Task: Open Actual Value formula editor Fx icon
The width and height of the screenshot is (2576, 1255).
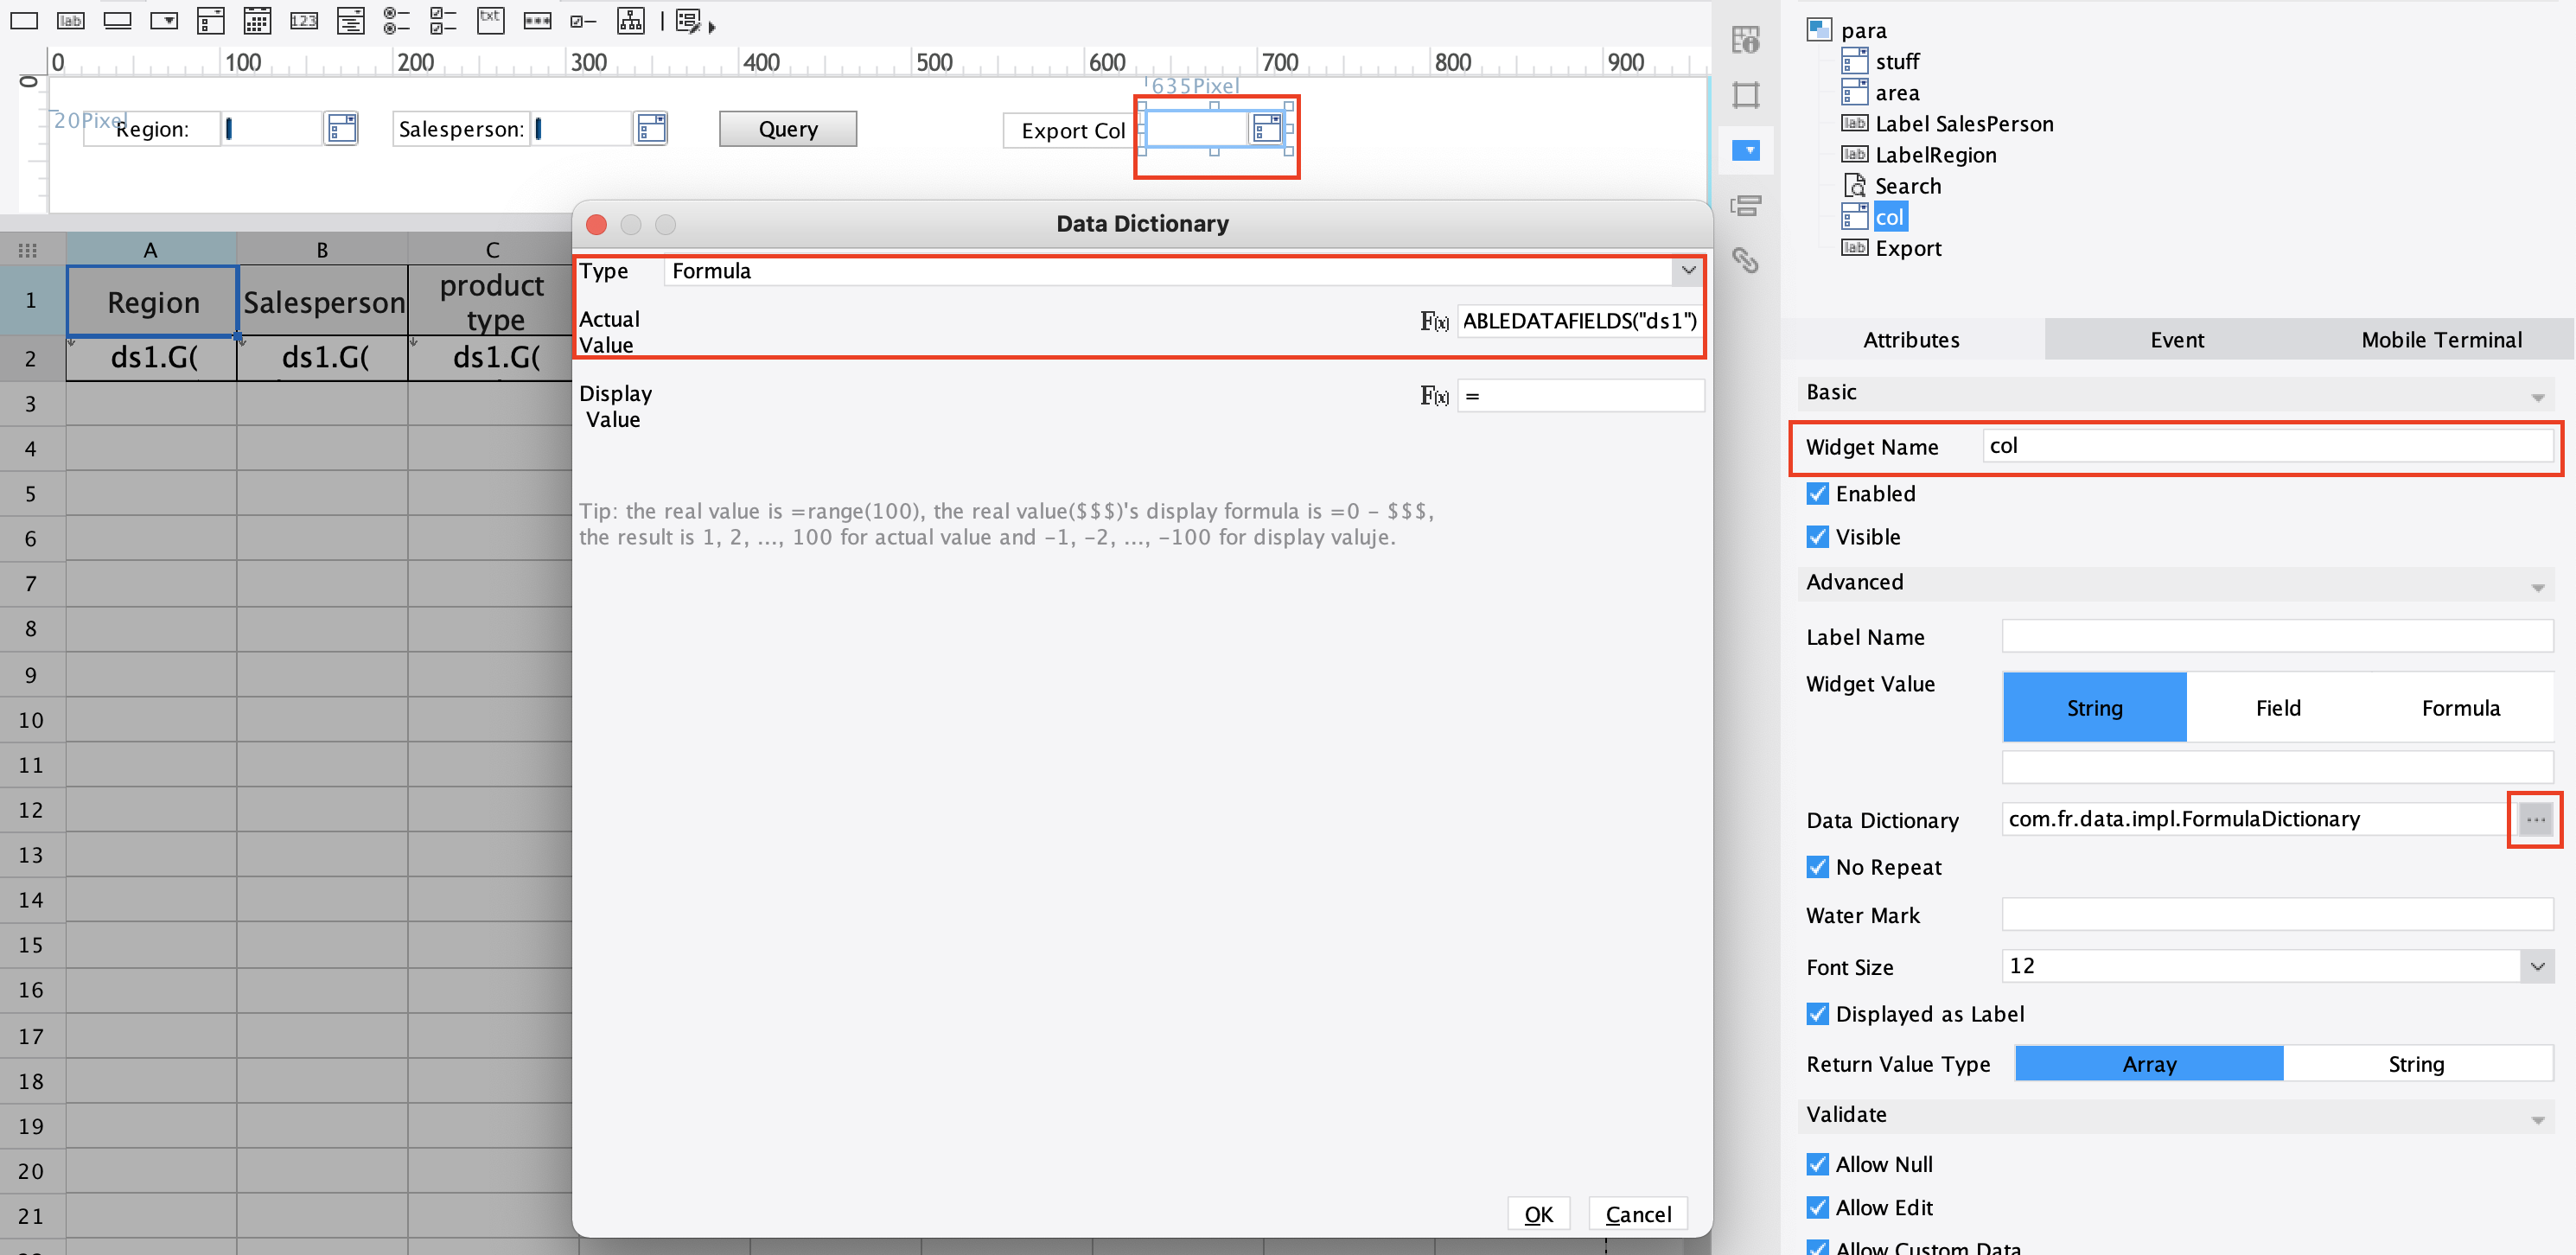Action: click(1434, 321)
